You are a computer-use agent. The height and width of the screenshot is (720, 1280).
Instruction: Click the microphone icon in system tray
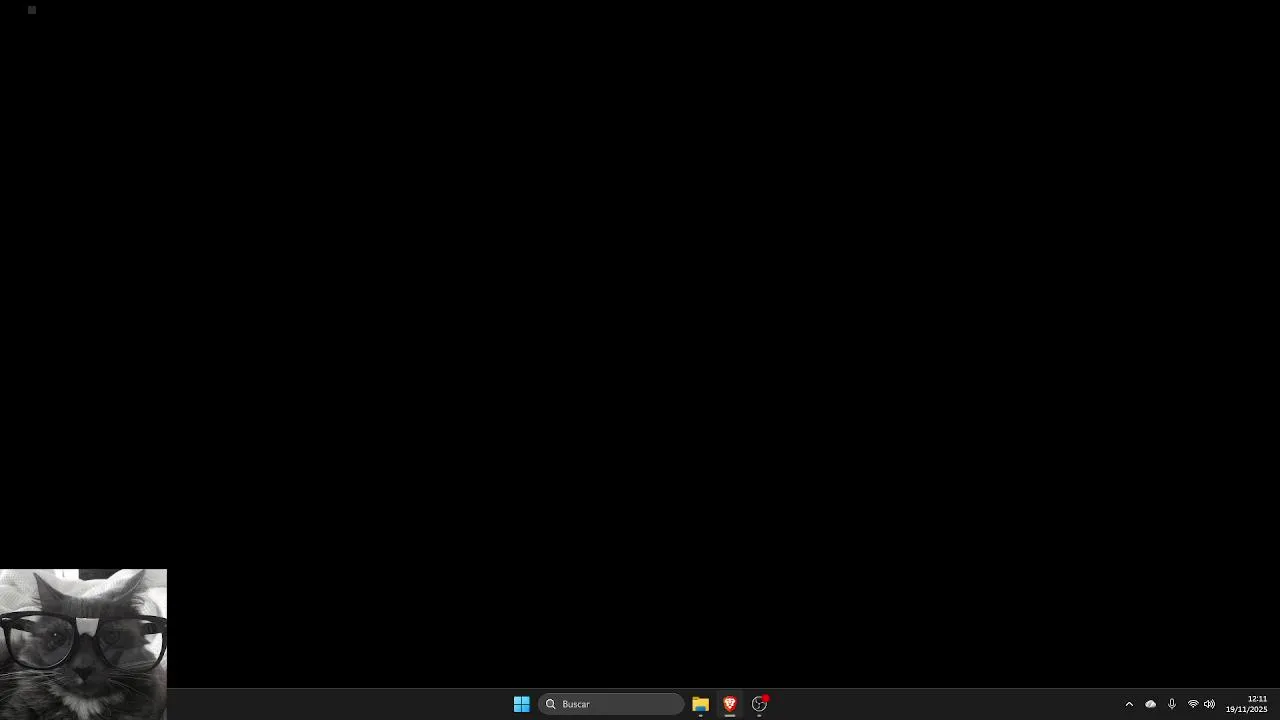coord(1171,704)
